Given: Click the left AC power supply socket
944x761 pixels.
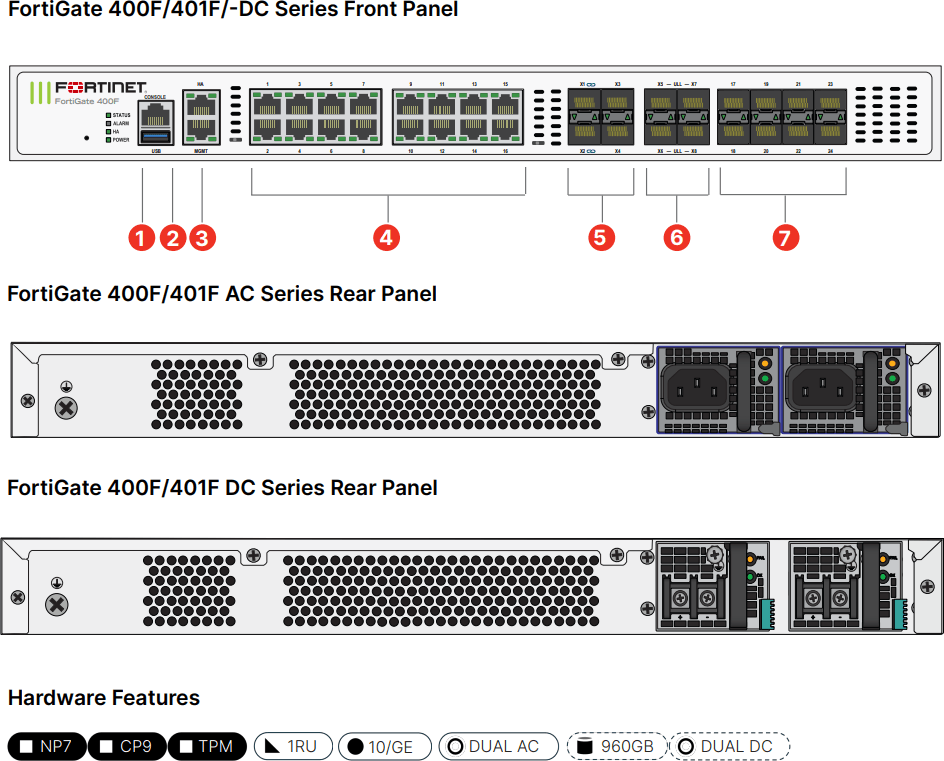Looking at the screenshot, I should (696, 387).
